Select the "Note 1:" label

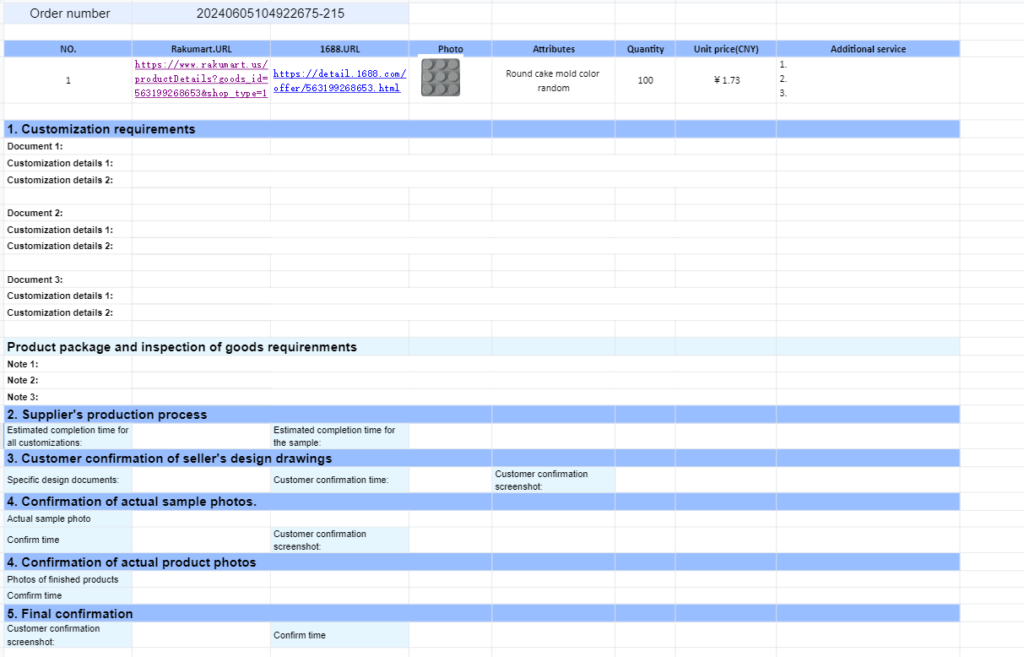click(x=23, y=364)
